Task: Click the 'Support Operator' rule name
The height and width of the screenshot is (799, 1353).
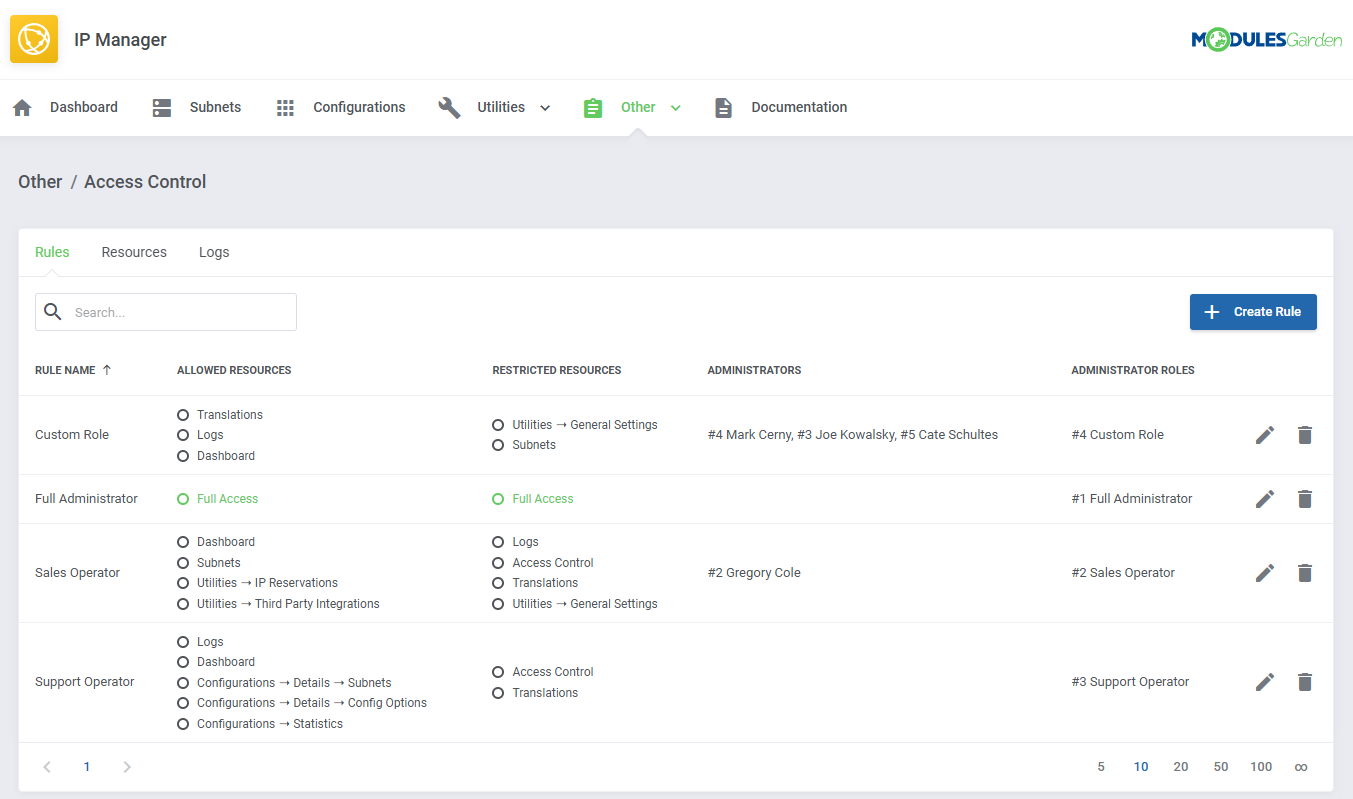Action: (85, 682)
